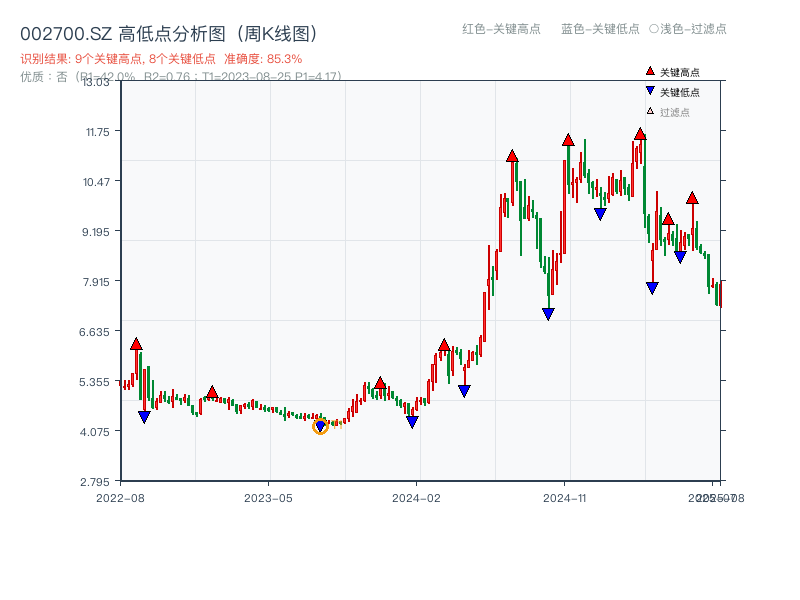This screenshot has height=600, width=800.
Task: Click the 关键低点 legend text
Action: click(x=680, y=92)
